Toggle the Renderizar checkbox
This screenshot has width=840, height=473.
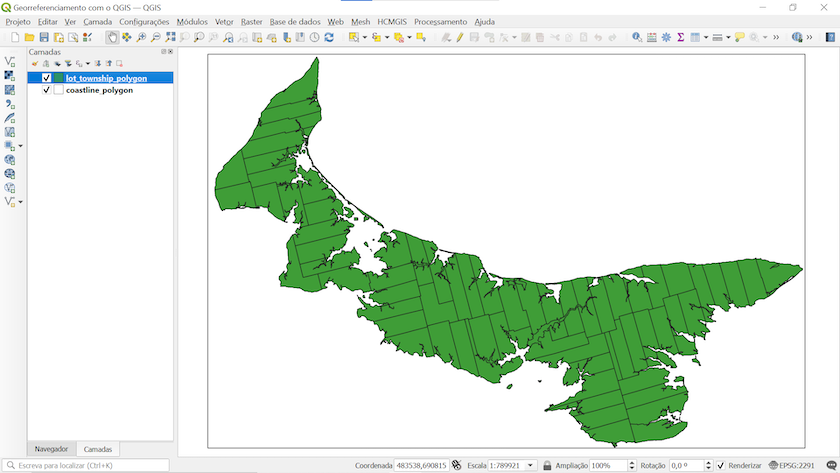720,465
